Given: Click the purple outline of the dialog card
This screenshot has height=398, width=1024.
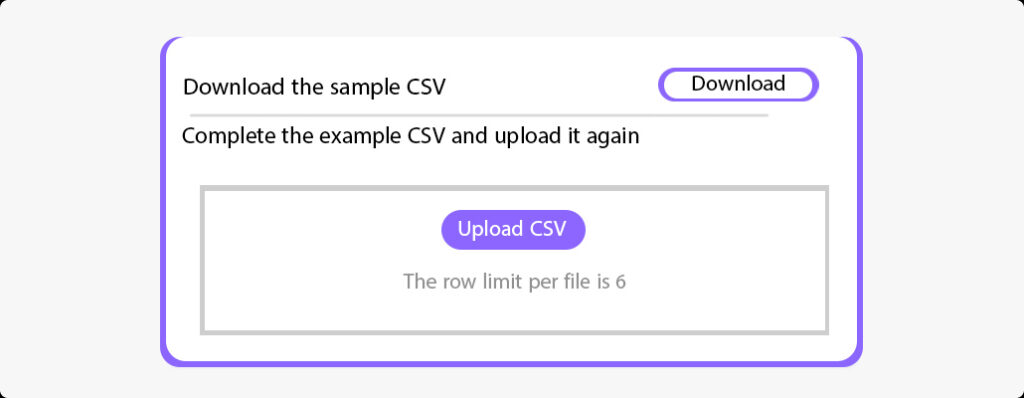Looking at the screenshot, I should (163, 196).
